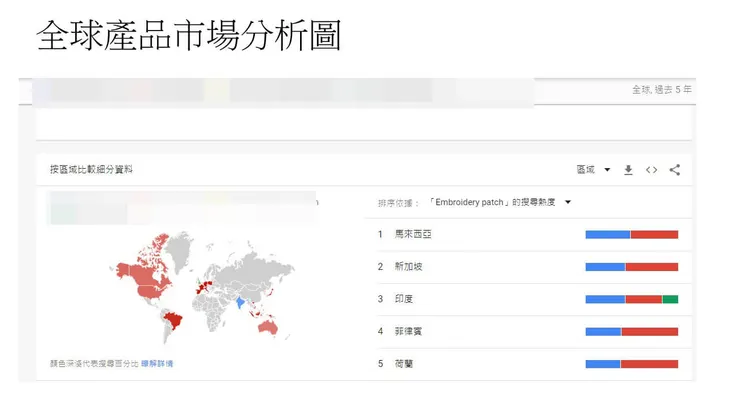
Task: Select the 馬來西亞 ranking row
Action: pos(533,235)
